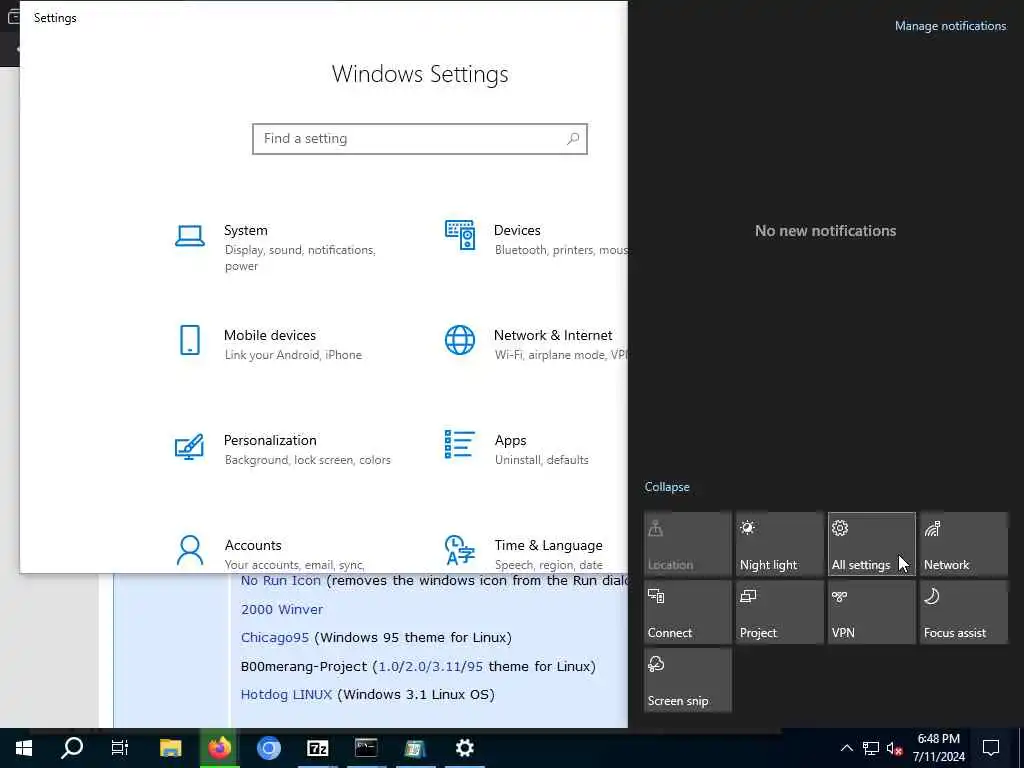Click the All settings quick action tile
The height and width of the screenshot is (768, 1024).
[871, 544]
